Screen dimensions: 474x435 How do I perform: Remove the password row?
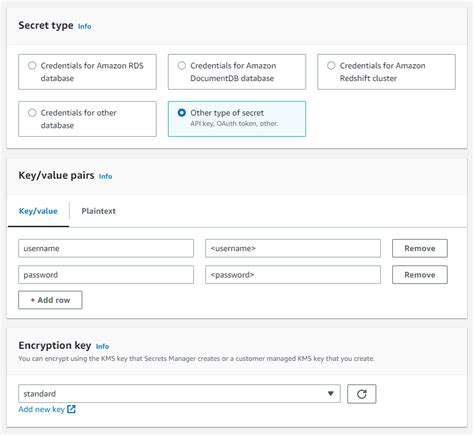420,275
